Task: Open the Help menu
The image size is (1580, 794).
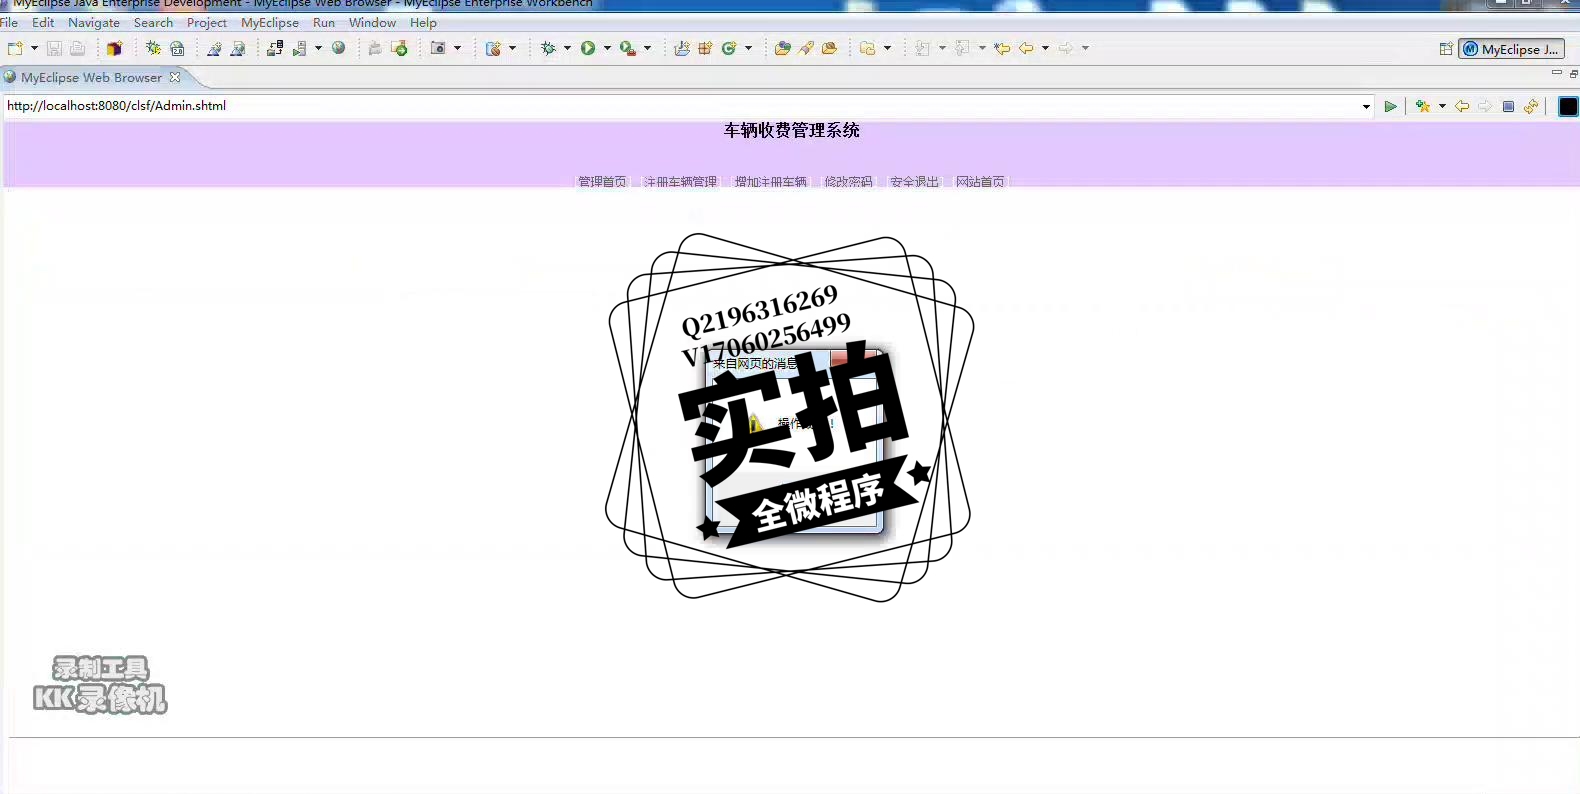Action: (x=423, y=22)
